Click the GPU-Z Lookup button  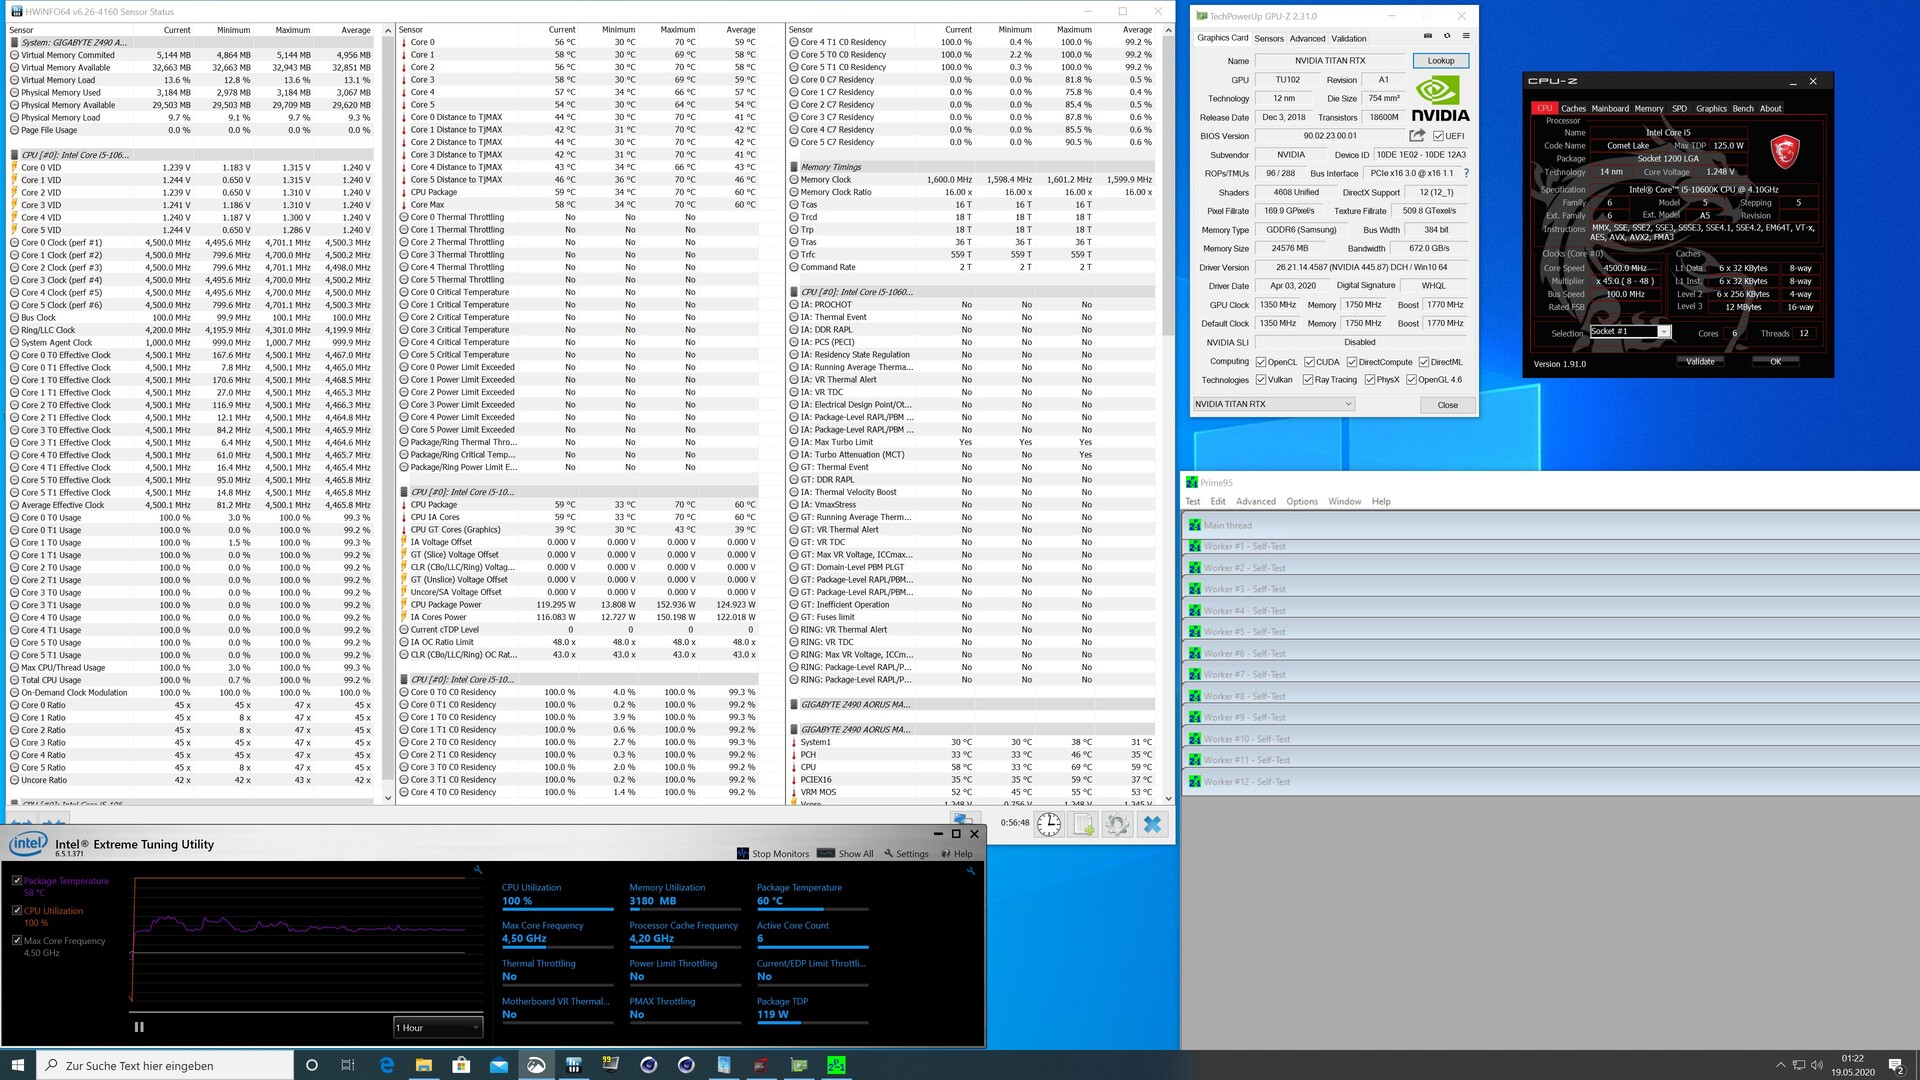click(x=1440, y=61)
